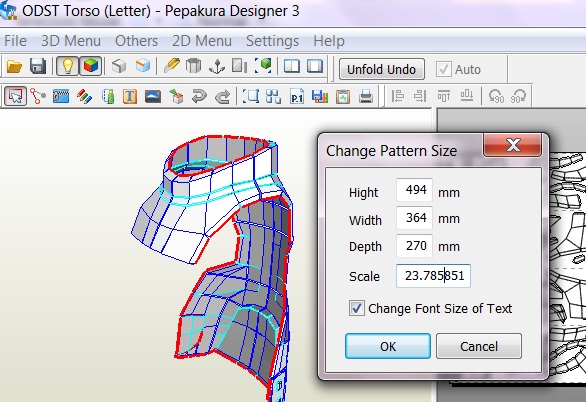The image size is (586, 402).
Task: Open the 2D Menu
Action: [202, 41]
